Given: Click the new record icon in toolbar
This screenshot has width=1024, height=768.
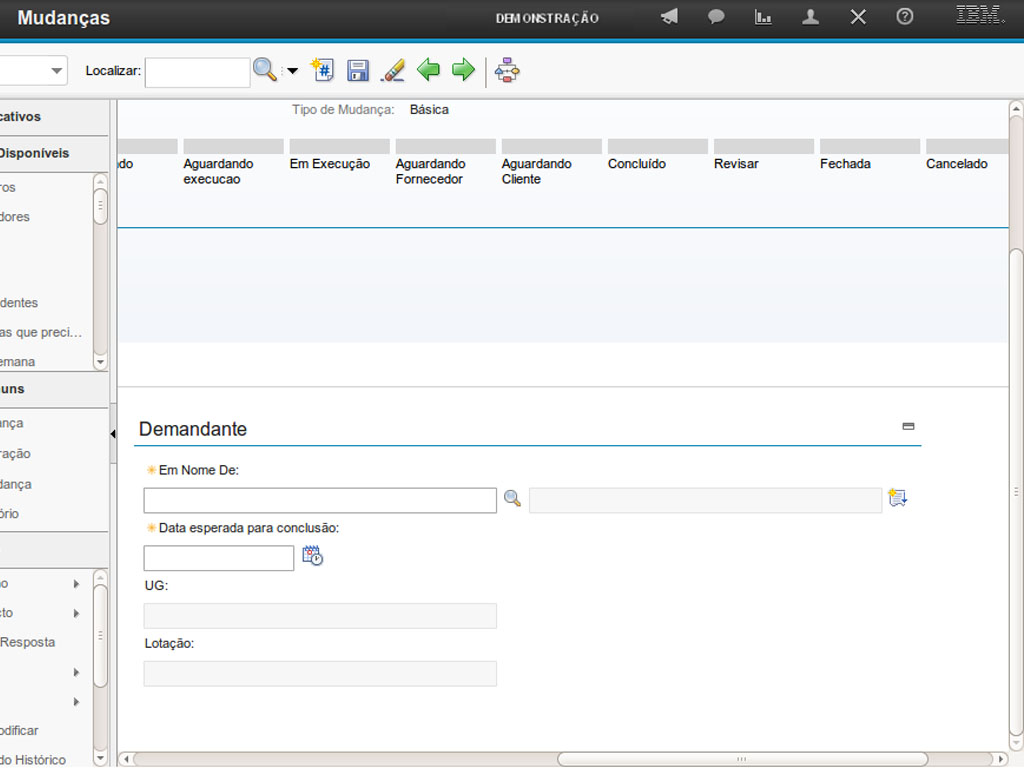Looking at the screenshot, I should coord(322,70).
